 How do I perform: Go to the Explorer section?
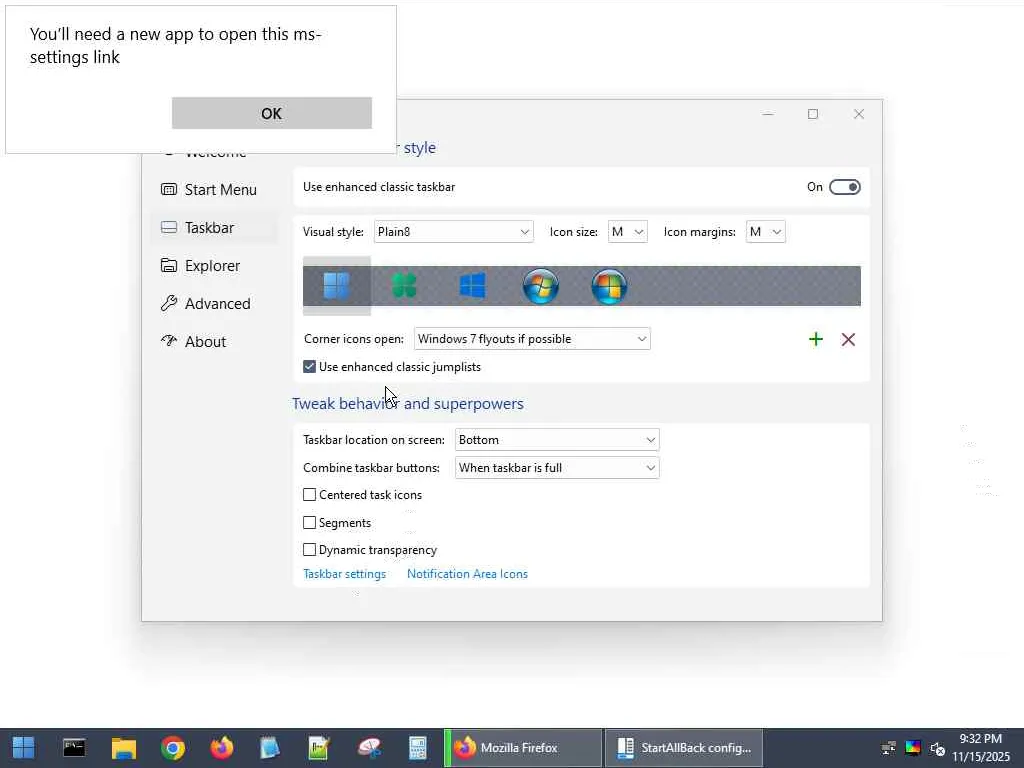pyautogui.click(x=215, y=266)
